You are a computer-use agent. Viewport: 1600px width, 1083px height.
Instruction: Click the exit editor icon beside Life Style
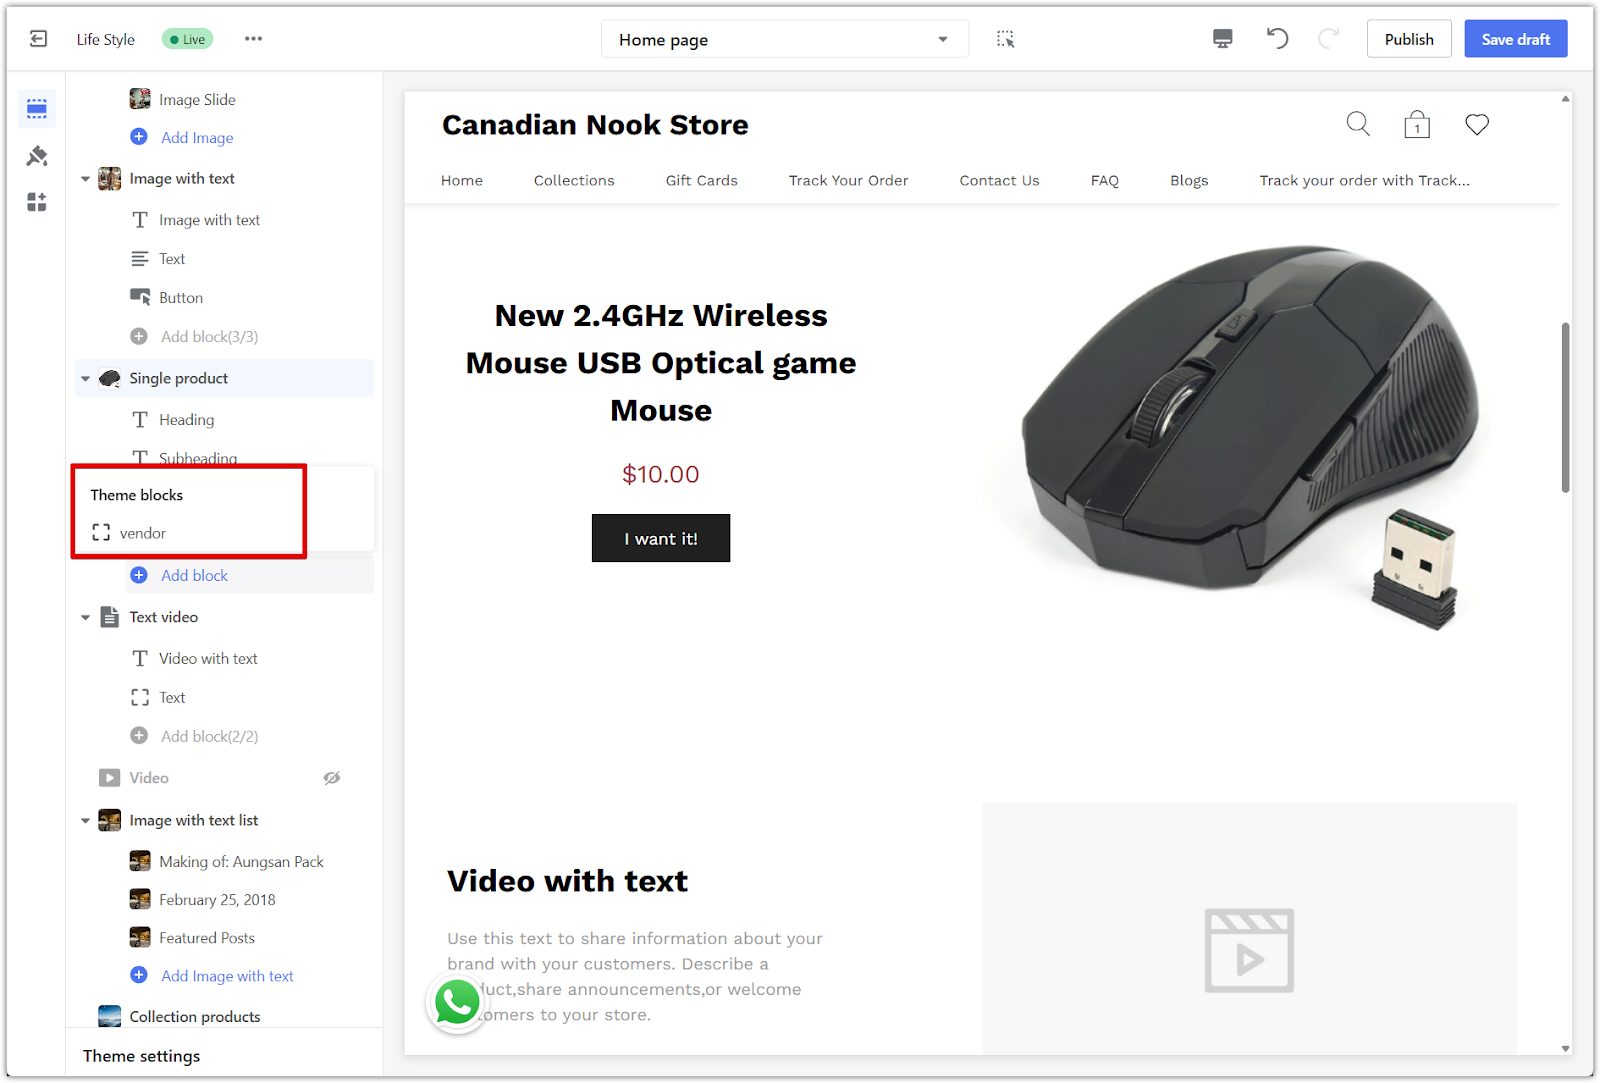38,39
